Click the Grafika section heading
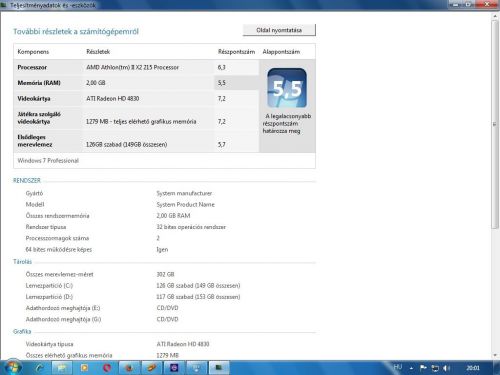Image resolution: width=500 pixels, height=375 pixels. (x=22, y=332)
